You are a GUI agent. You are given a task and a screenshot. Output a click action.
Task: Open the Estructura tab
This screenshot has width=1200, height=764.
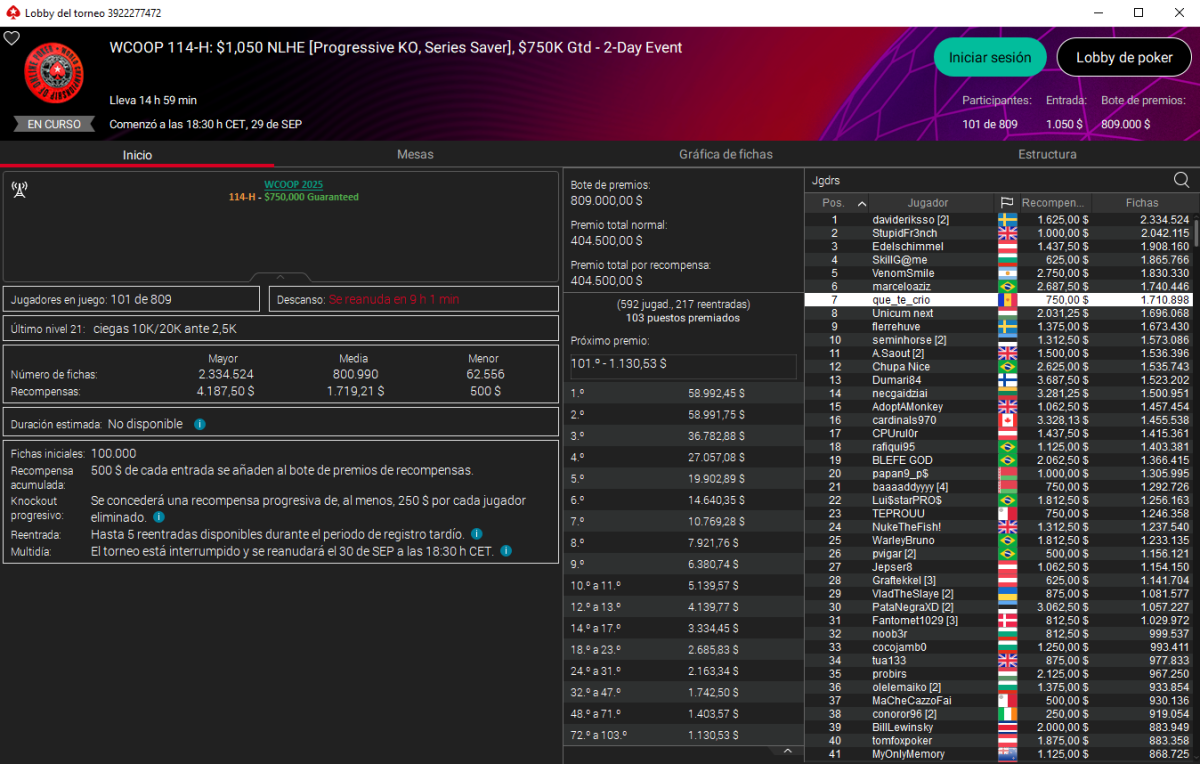click(1047, 155)
